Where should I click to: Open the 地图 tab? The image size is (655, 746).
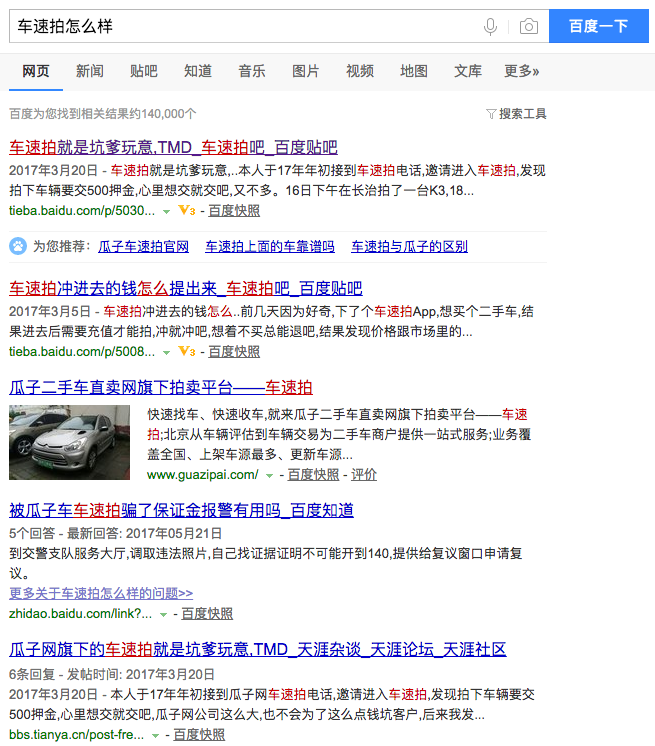point(414,71)
